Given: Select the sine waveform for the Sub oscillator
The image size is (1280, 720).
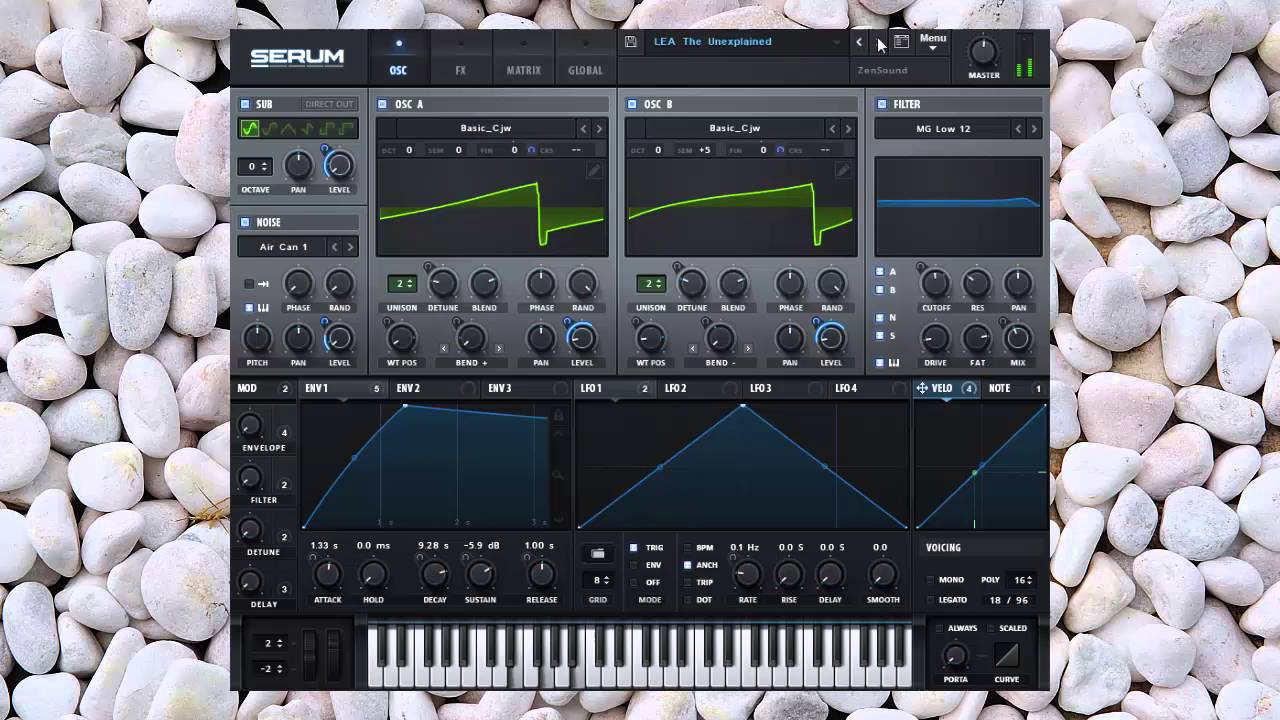Looking at the screenshot, I should (x=249, y=128).
